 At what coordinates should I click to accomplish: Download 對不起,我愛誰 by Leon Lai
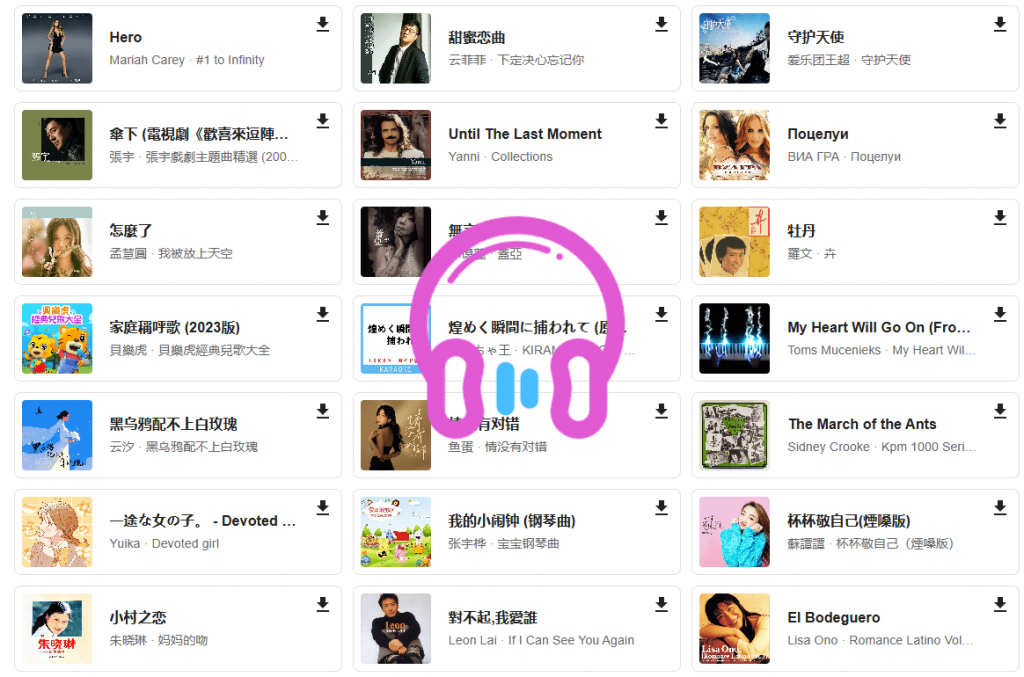662,605
